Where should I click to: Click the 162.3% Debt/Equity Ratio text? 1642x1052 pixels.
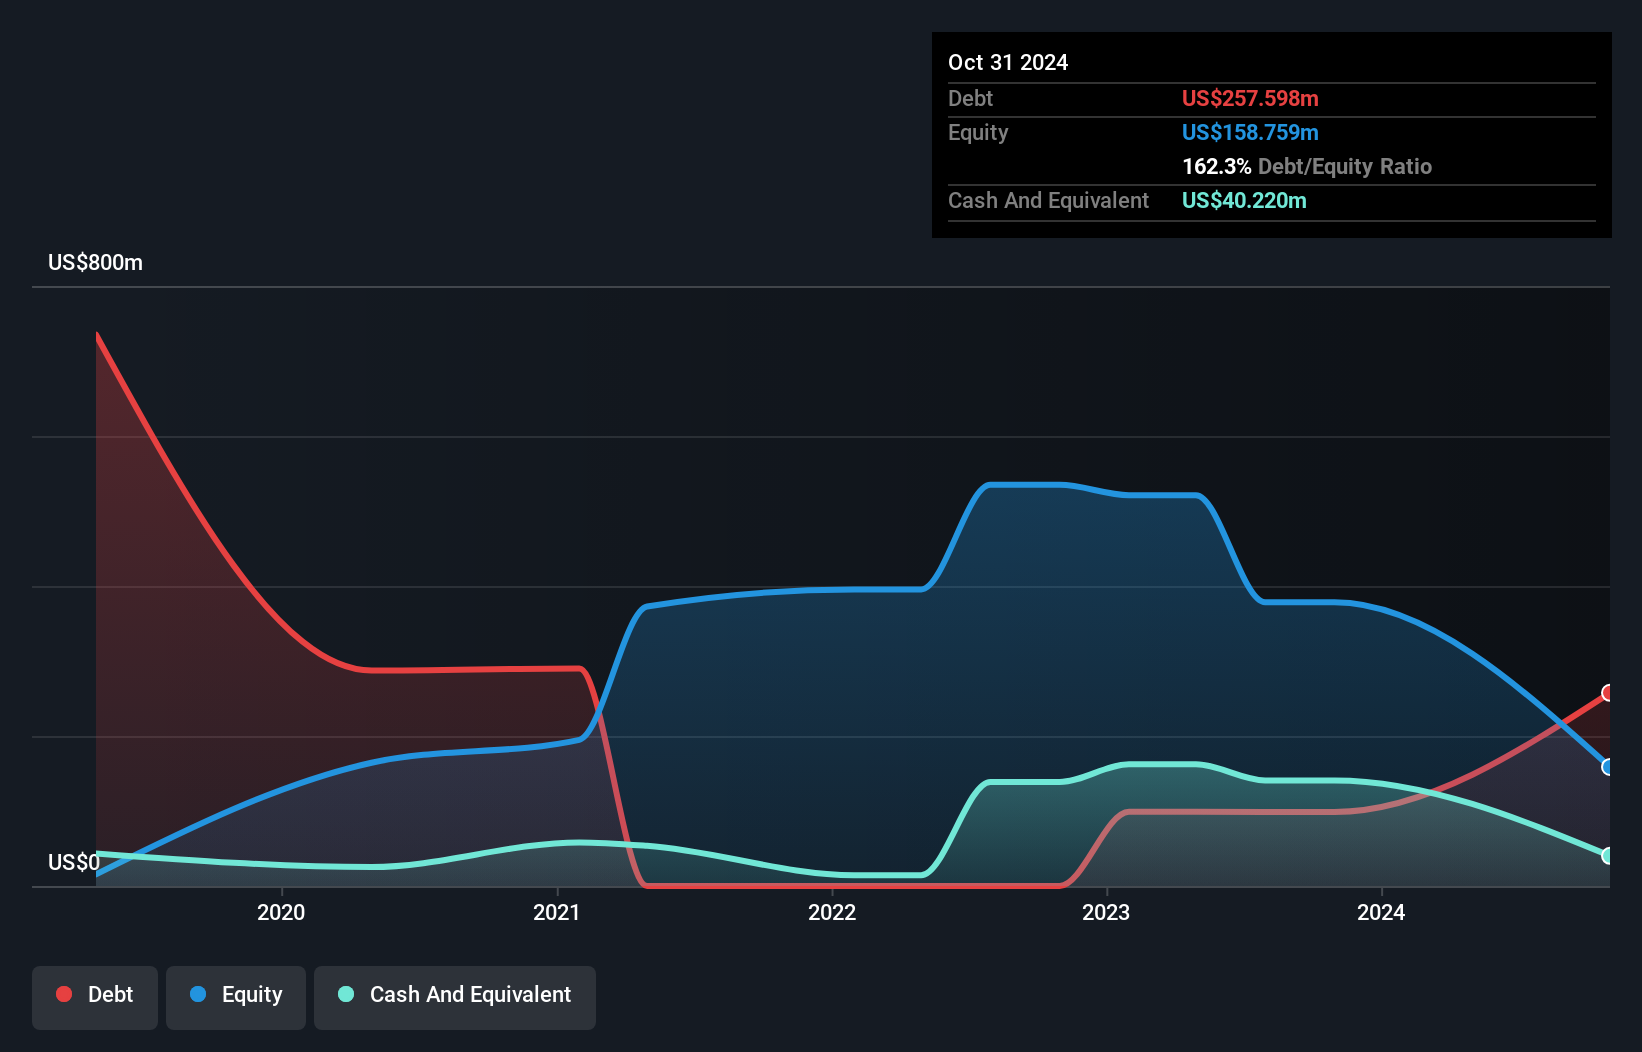[1307, 166]
